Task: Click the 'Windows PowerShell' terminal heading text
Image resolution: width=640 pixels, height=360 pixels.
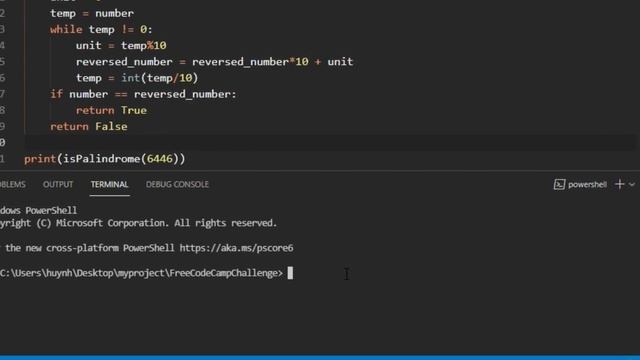Action: click(38, 210)
